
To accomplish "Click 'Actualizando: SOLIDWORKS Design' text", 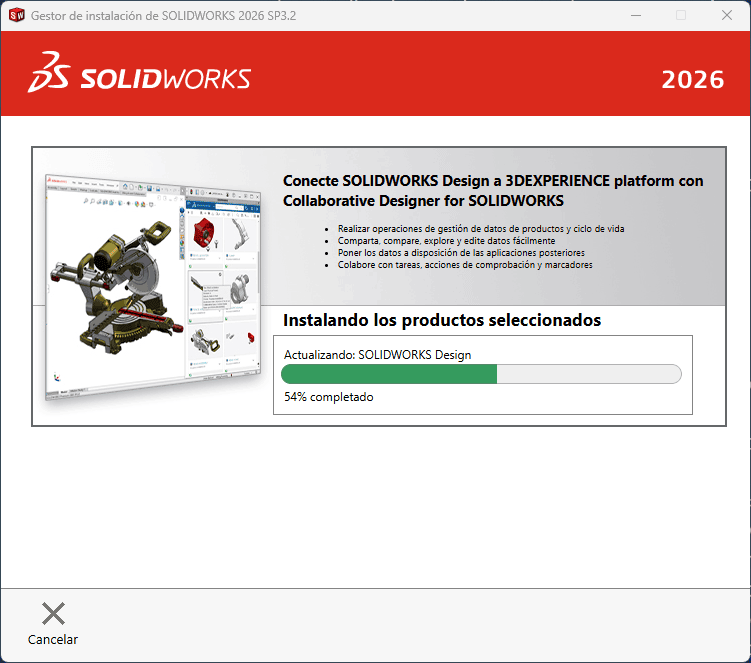I will coord(377,355).
